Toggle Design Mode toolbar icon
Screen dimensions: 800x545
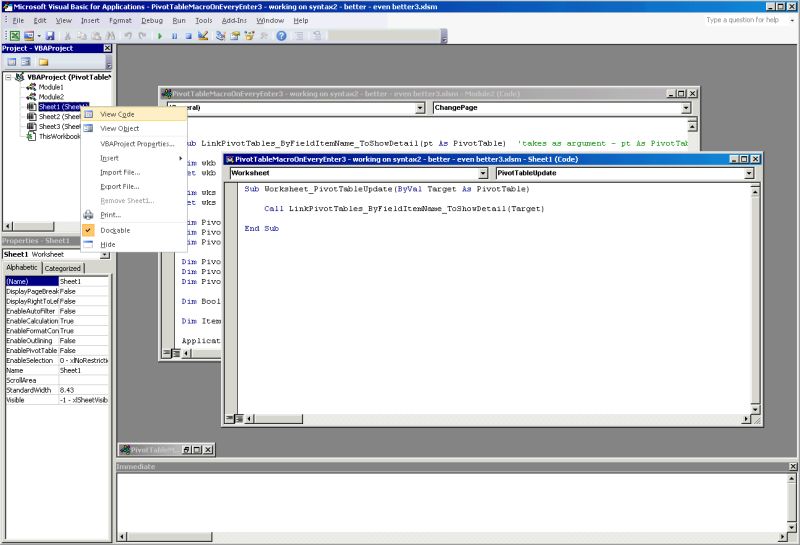203,36
